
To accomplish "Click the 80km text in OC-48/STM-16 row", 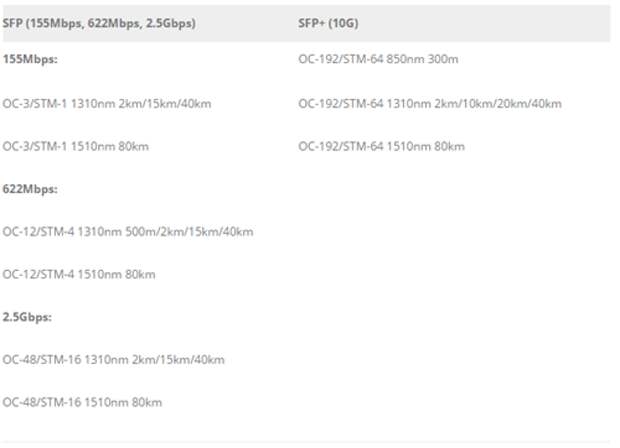I will [x=147, y=403].
